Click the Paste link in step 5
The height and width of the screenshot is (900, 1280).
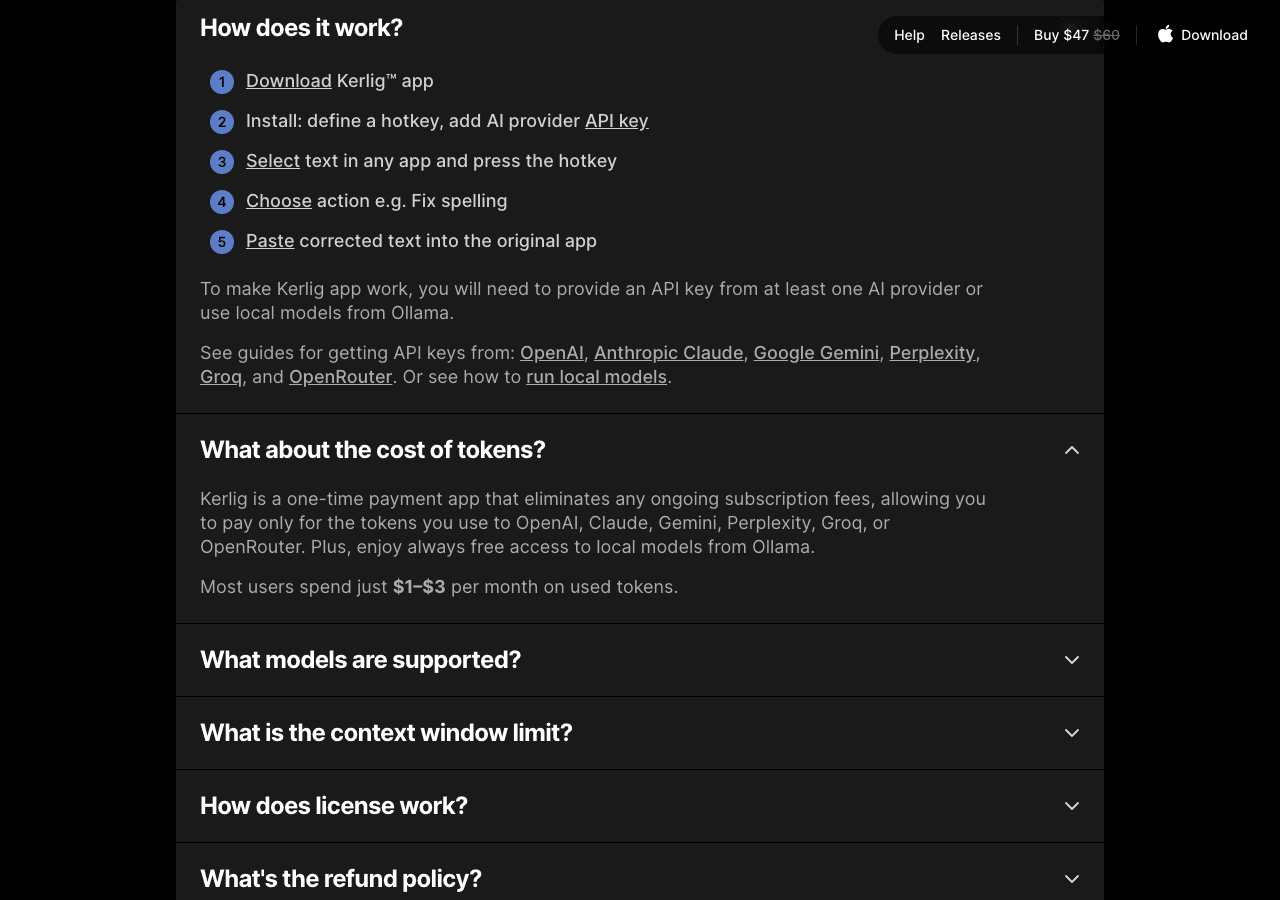coord(270,241)
